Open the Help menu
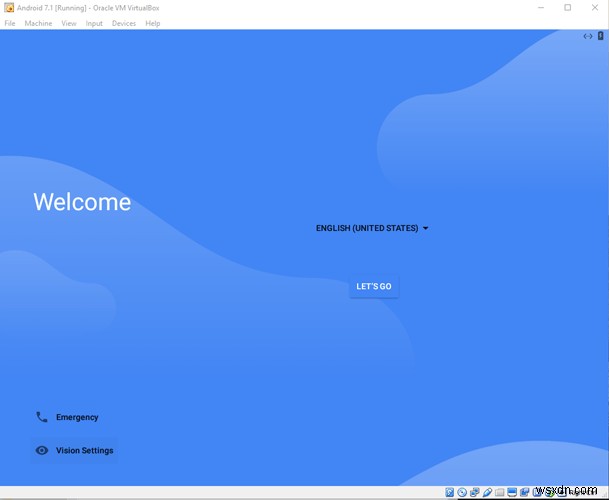The height and width of the screenshot is (500, 609). (x=153, y=23)
